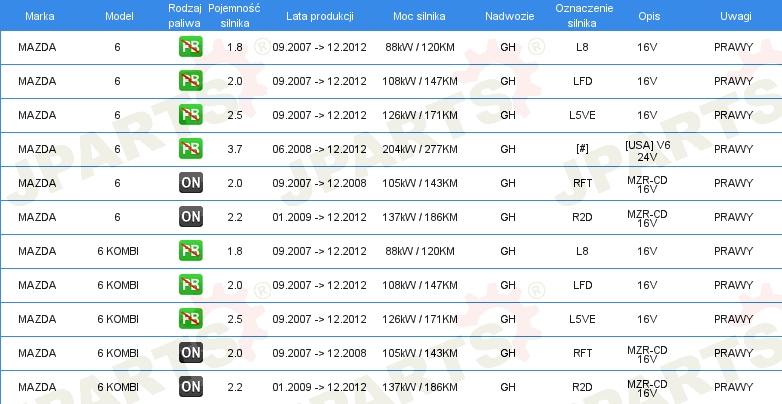Select the 3.7 engine capacity cell
The width and height of the screenshot is (782, 404).
(234, 149)
